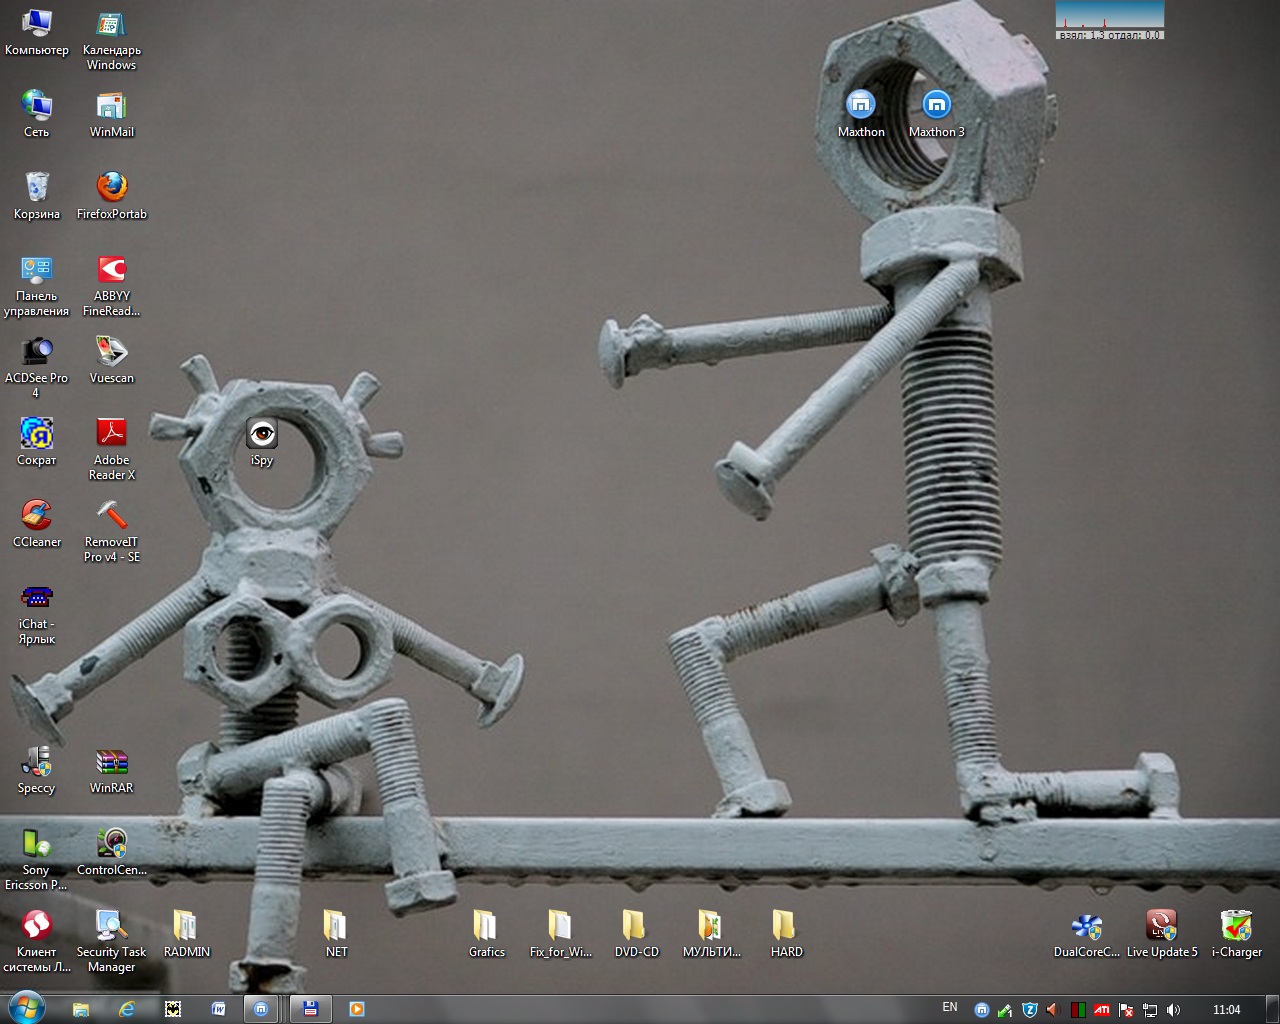The width and height of the screenshot is (1280, 1024).
Task: Open the Speccy shortcut
Action: (x=37, y=762)
